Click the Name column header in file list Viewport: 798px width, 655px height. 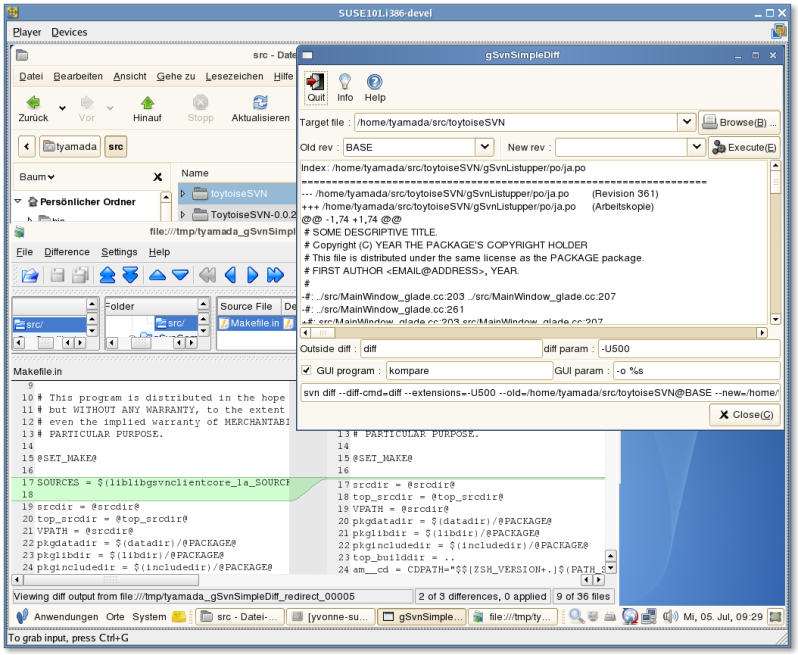click(195, 173)
